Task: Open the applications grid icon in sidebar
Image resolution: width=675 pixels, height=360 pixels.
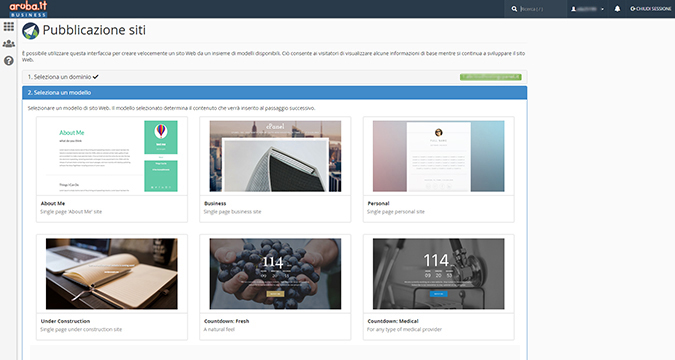Action: pyautogui.click(x=9, y=27)
